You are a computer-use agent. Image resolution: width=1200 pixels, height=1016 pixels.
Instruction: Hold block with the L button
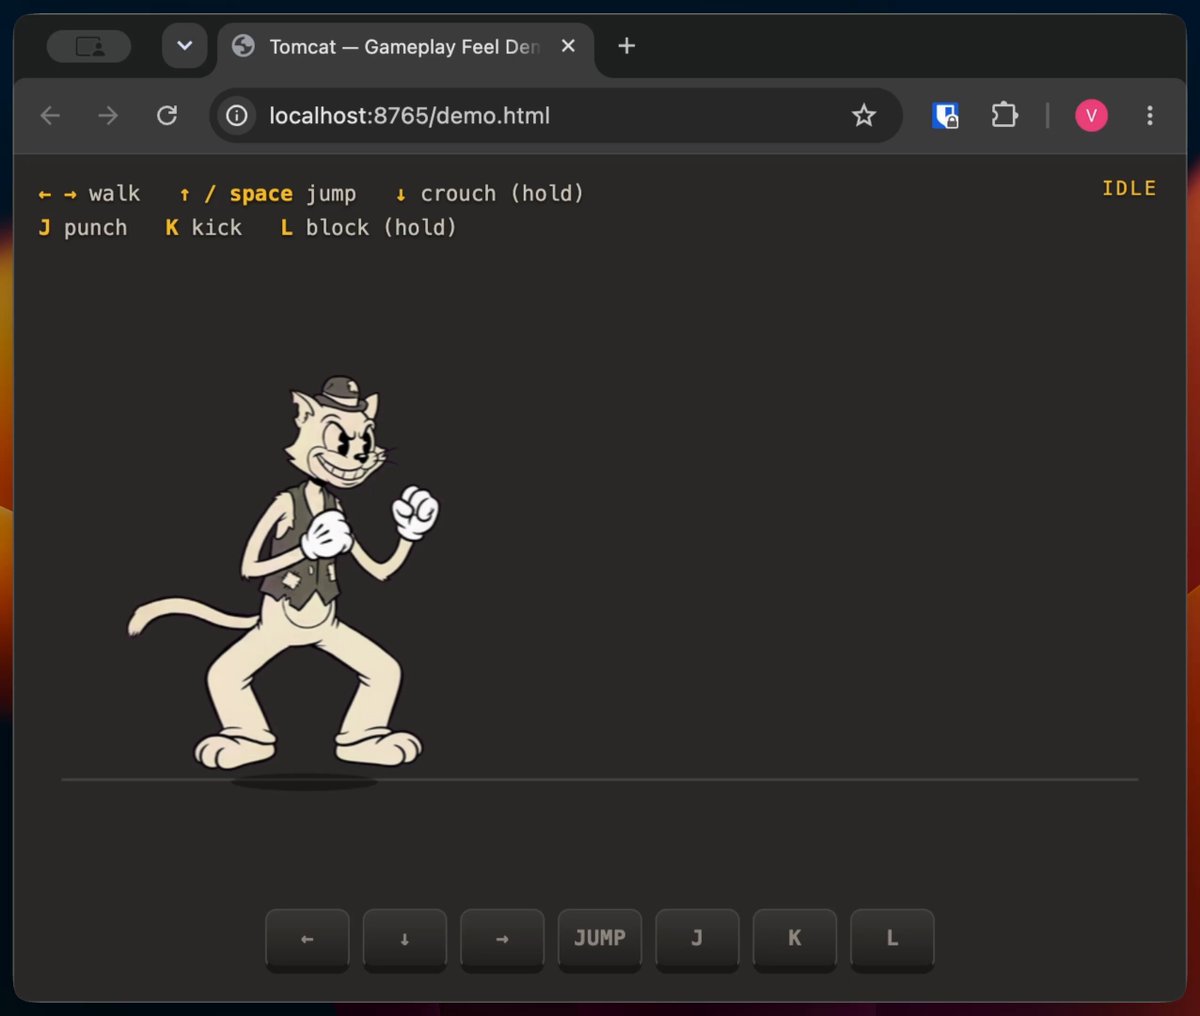pyautogui.click(x=892, y=939)
